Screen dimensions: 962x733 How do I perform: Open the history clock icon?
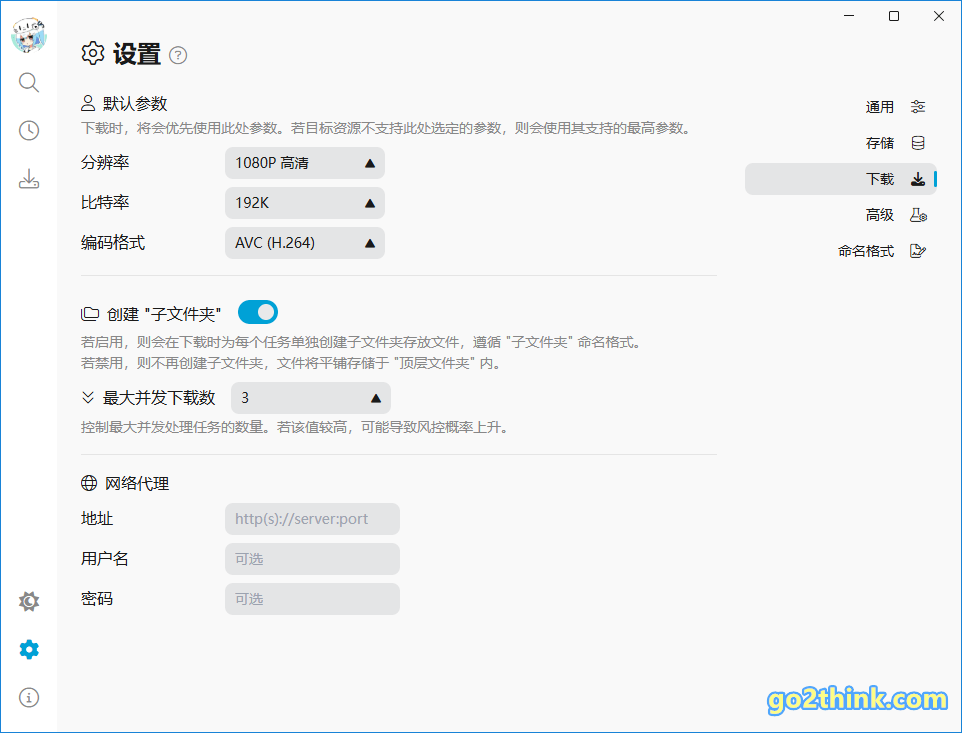click(x=29, y=130)
